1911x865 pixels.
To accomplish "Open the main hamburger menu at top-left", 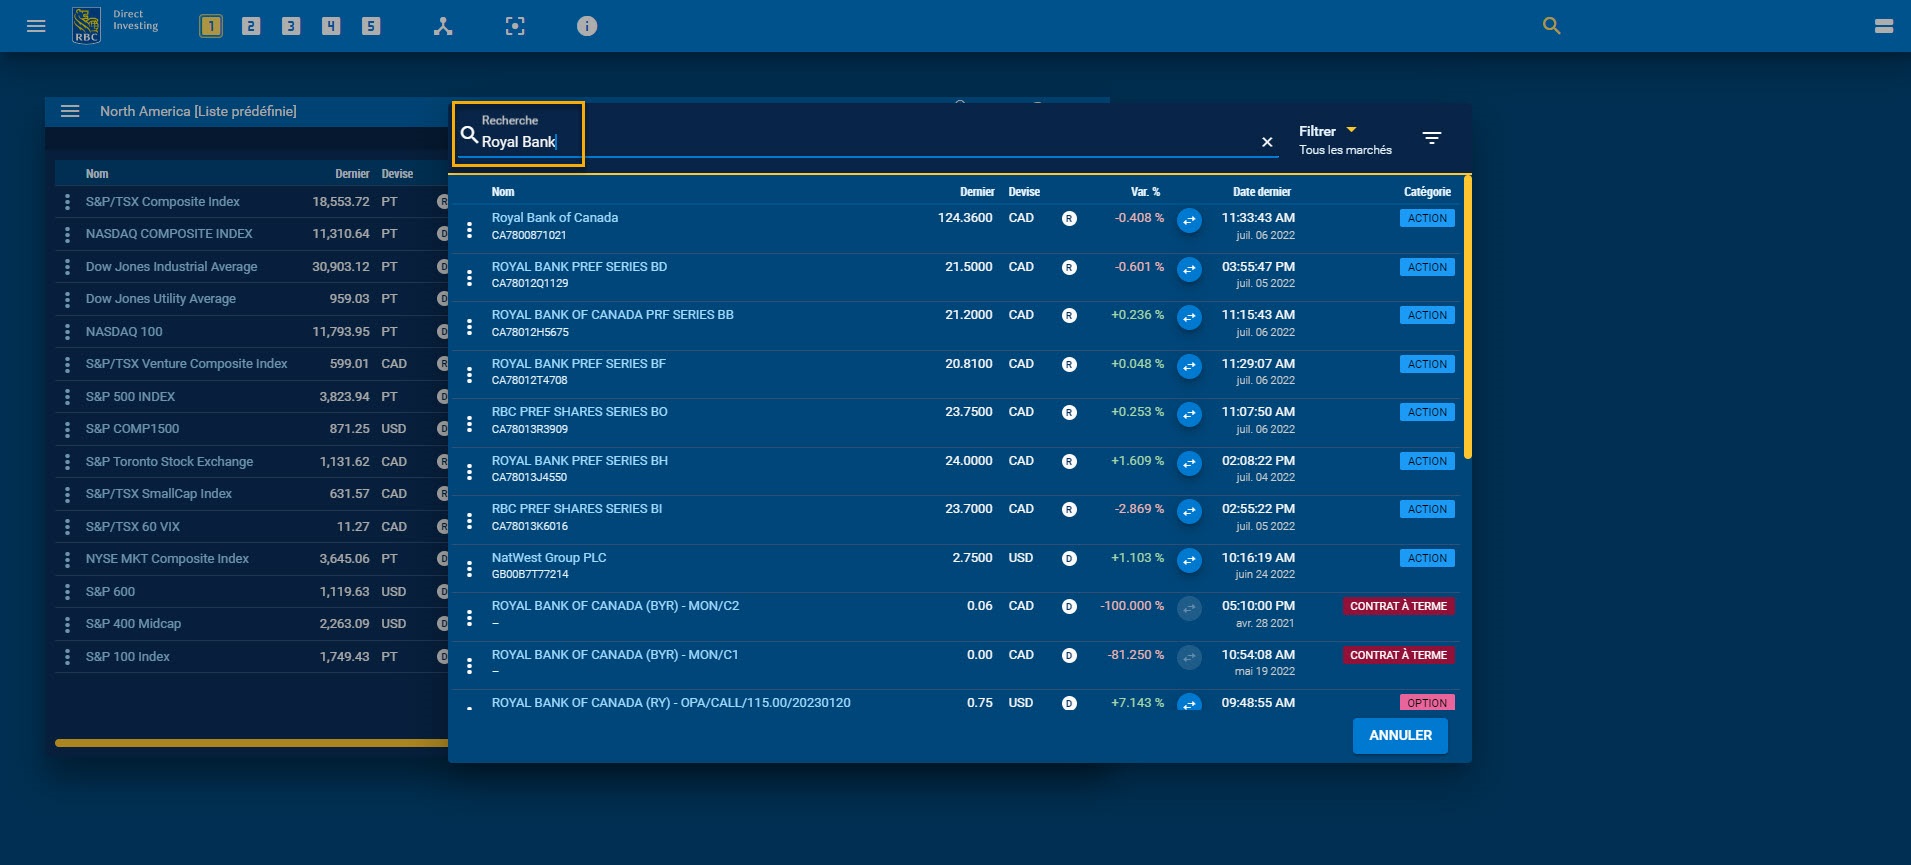I will click(36, 26).
